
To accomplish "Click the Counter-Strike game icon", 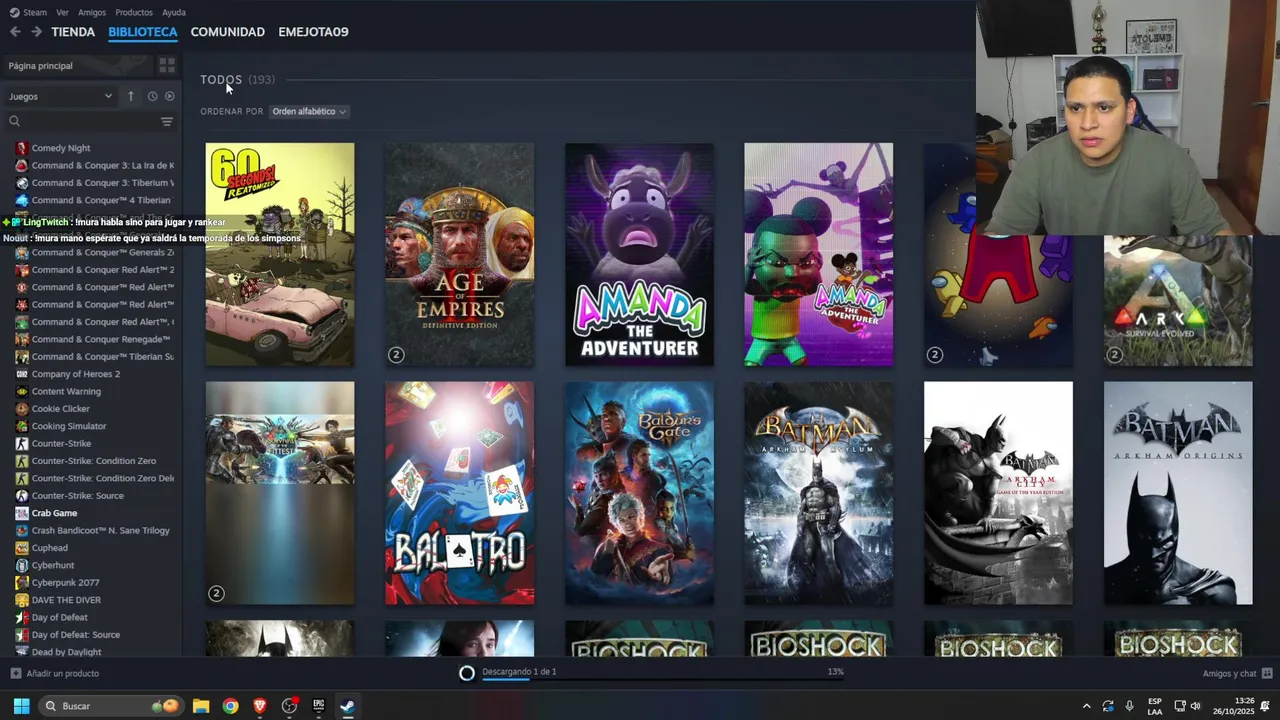I will (22, 444).
